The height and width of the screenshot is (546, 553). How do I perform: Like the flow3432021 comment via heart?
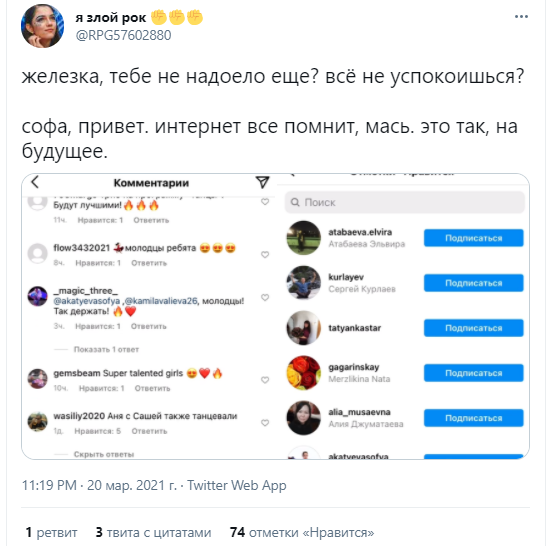pyautogui.click(x=265, y=255)
